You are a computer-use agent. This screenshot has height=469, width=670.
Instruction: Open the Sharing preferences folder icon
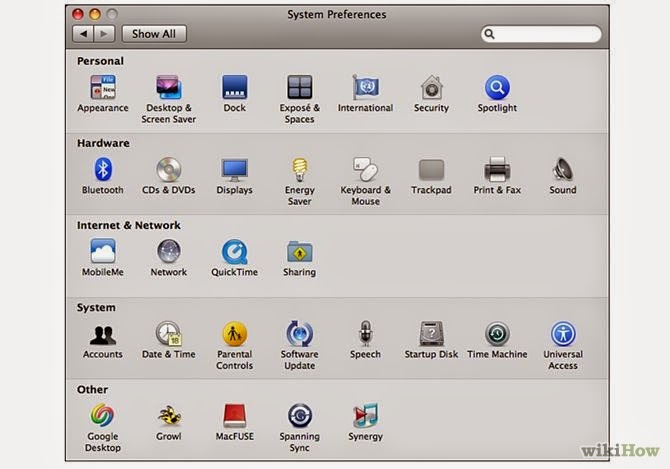pyautogui.click(x=300, y=251)
